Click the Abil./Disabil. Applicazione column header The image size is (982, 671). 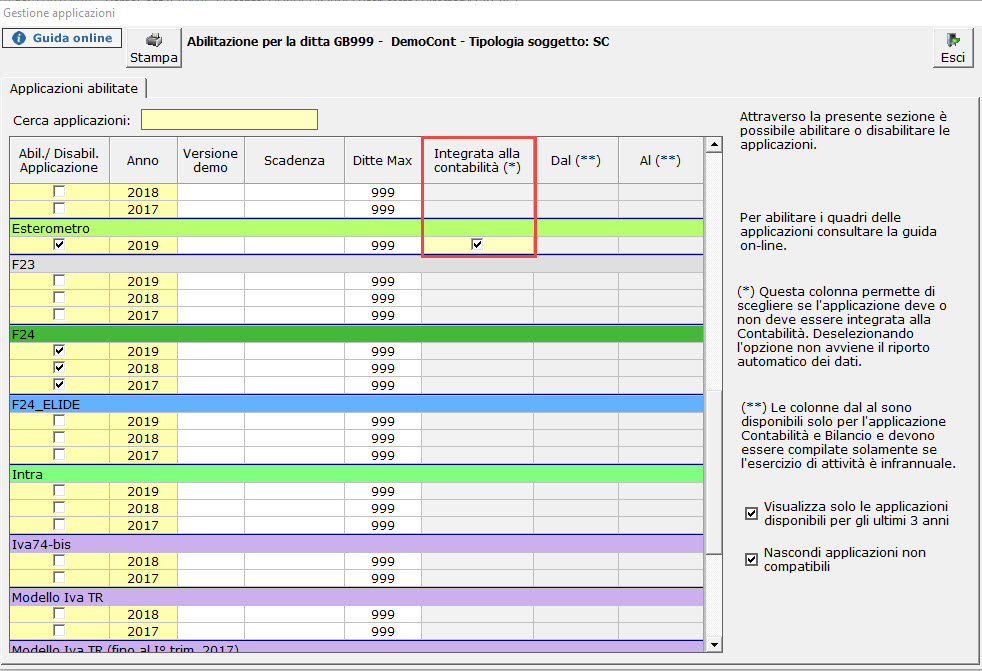coord(59,160)
